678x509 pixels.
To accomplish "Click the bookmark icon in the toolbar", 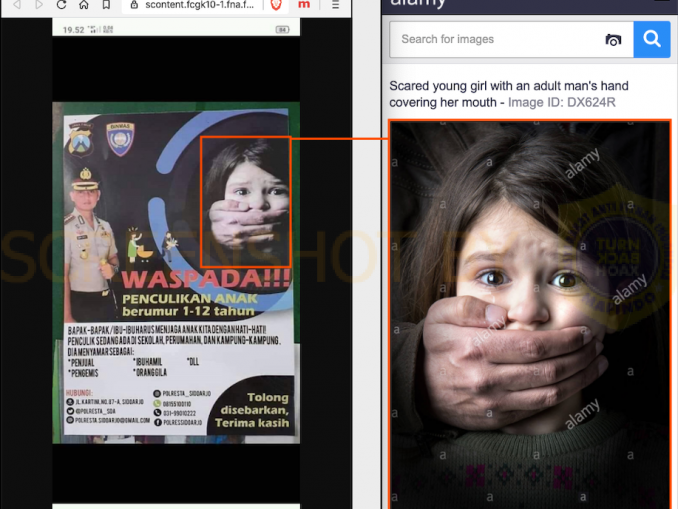I will tap(106, 5).
